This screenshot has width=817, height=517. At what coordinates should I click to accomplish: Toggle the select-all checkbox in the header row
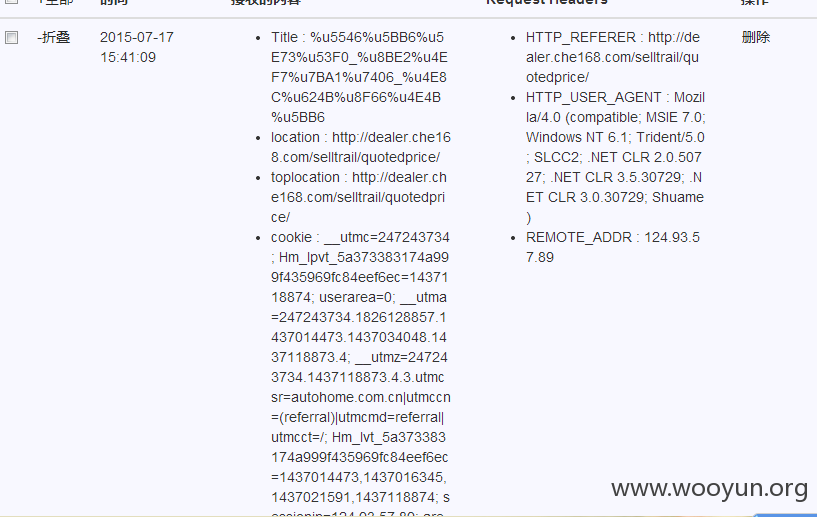tap(11, 2)
